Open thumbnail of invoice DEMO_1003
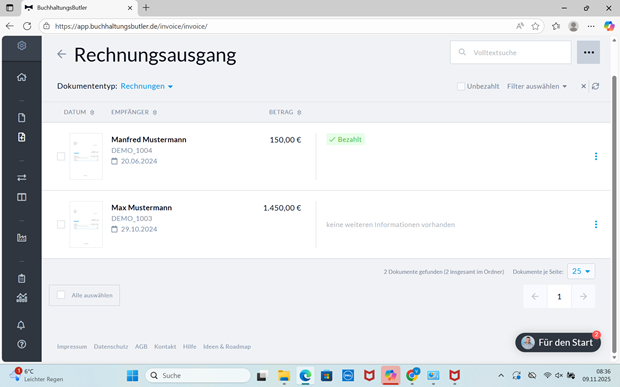 (86, 225)
